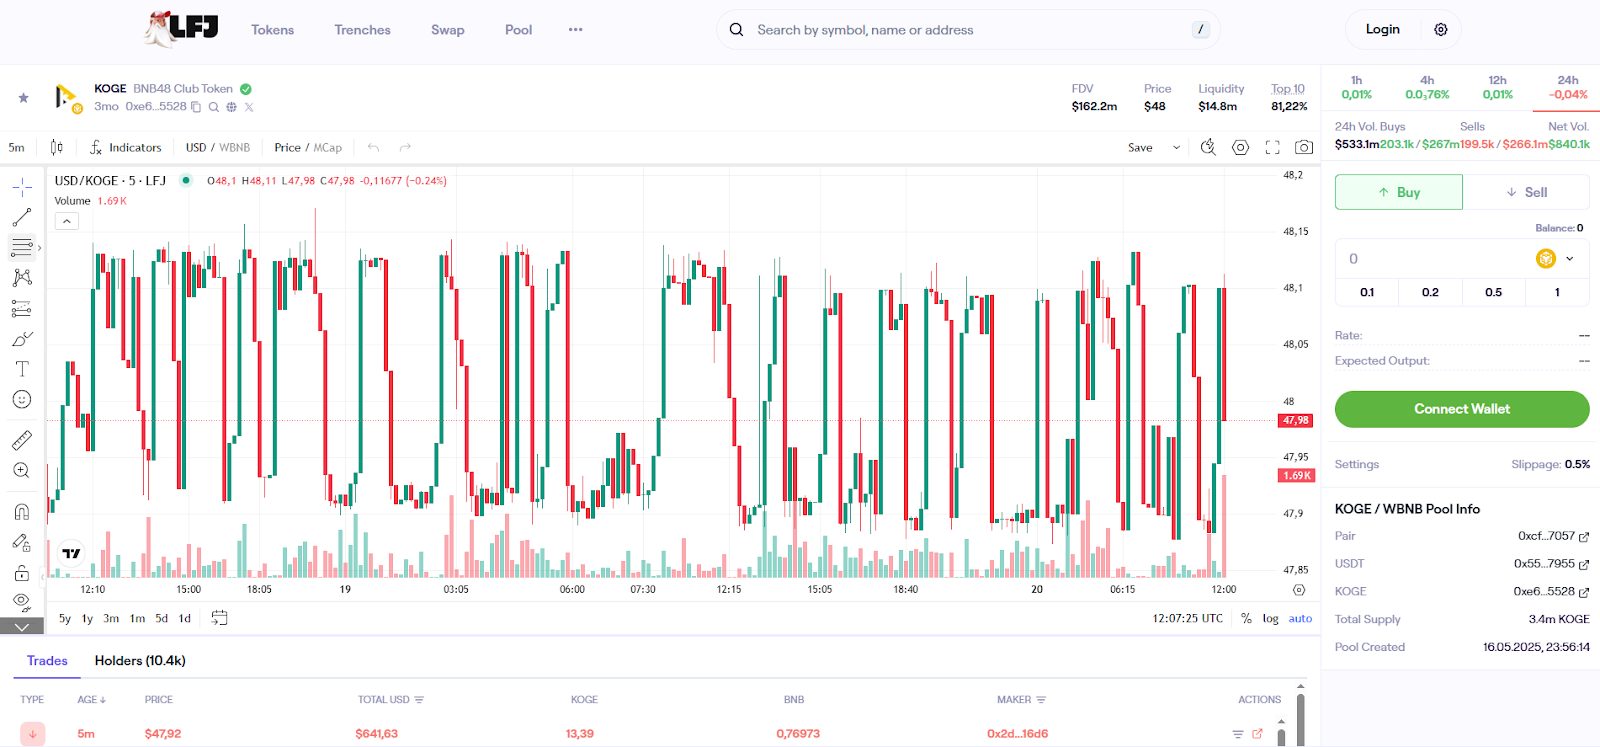1600x747 pixels.
Task: Switch the chart to the WBNB denomination
Action: click(235, 147)
